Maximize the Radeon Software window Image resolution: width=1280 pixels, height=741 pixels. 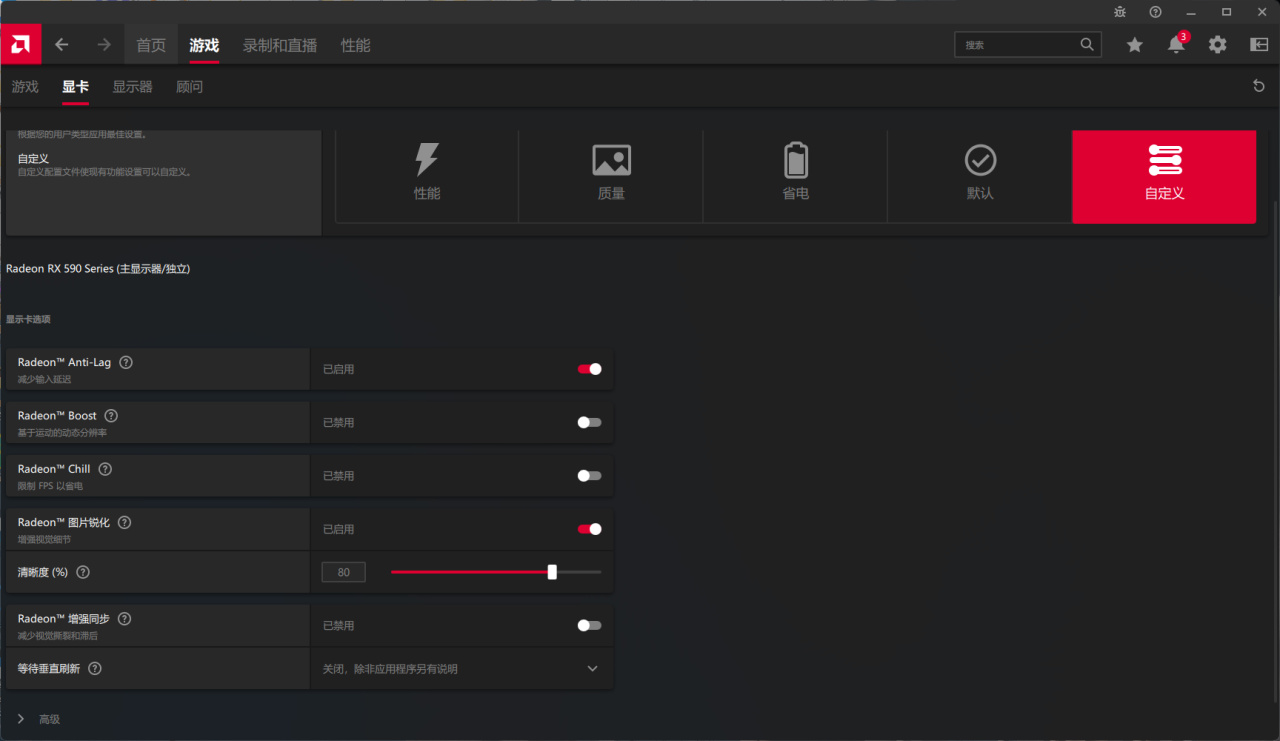click(x=1226, y=12)
